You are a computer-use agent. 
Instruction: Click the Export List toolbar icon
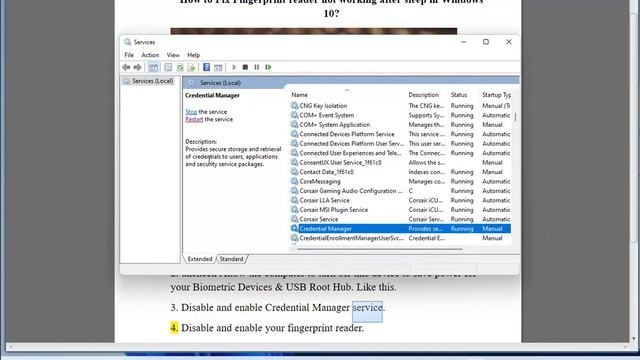pyautogui.click(x=191, y=67)
